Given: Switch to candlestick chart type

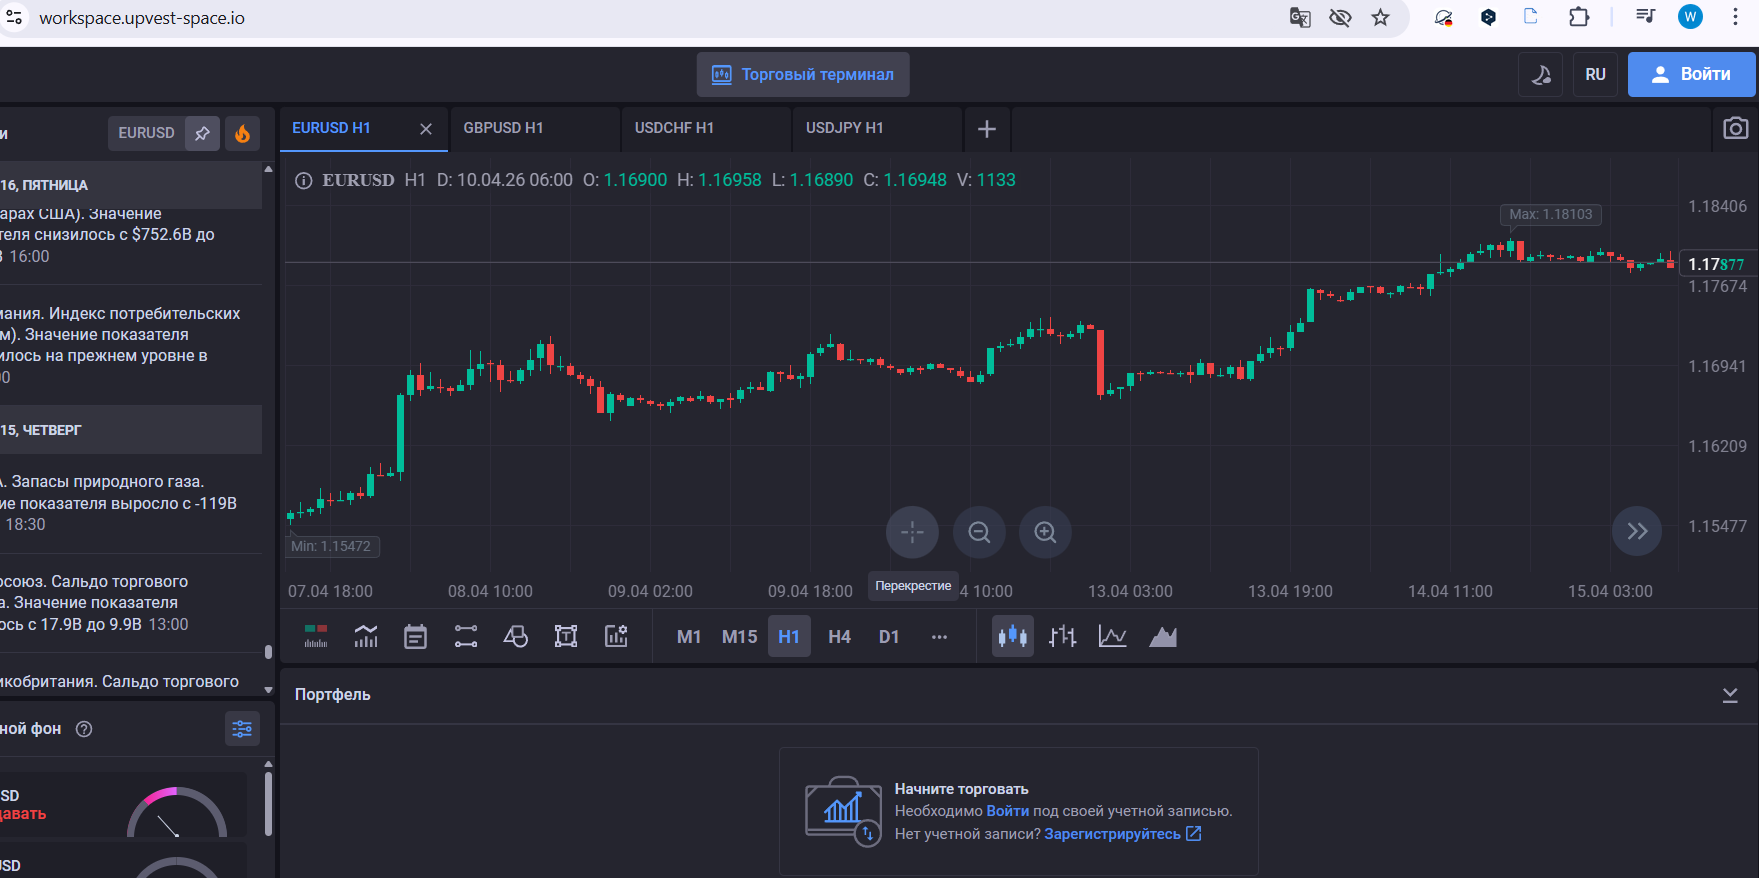Looking at the screenshot, I should pos(1012,637).
